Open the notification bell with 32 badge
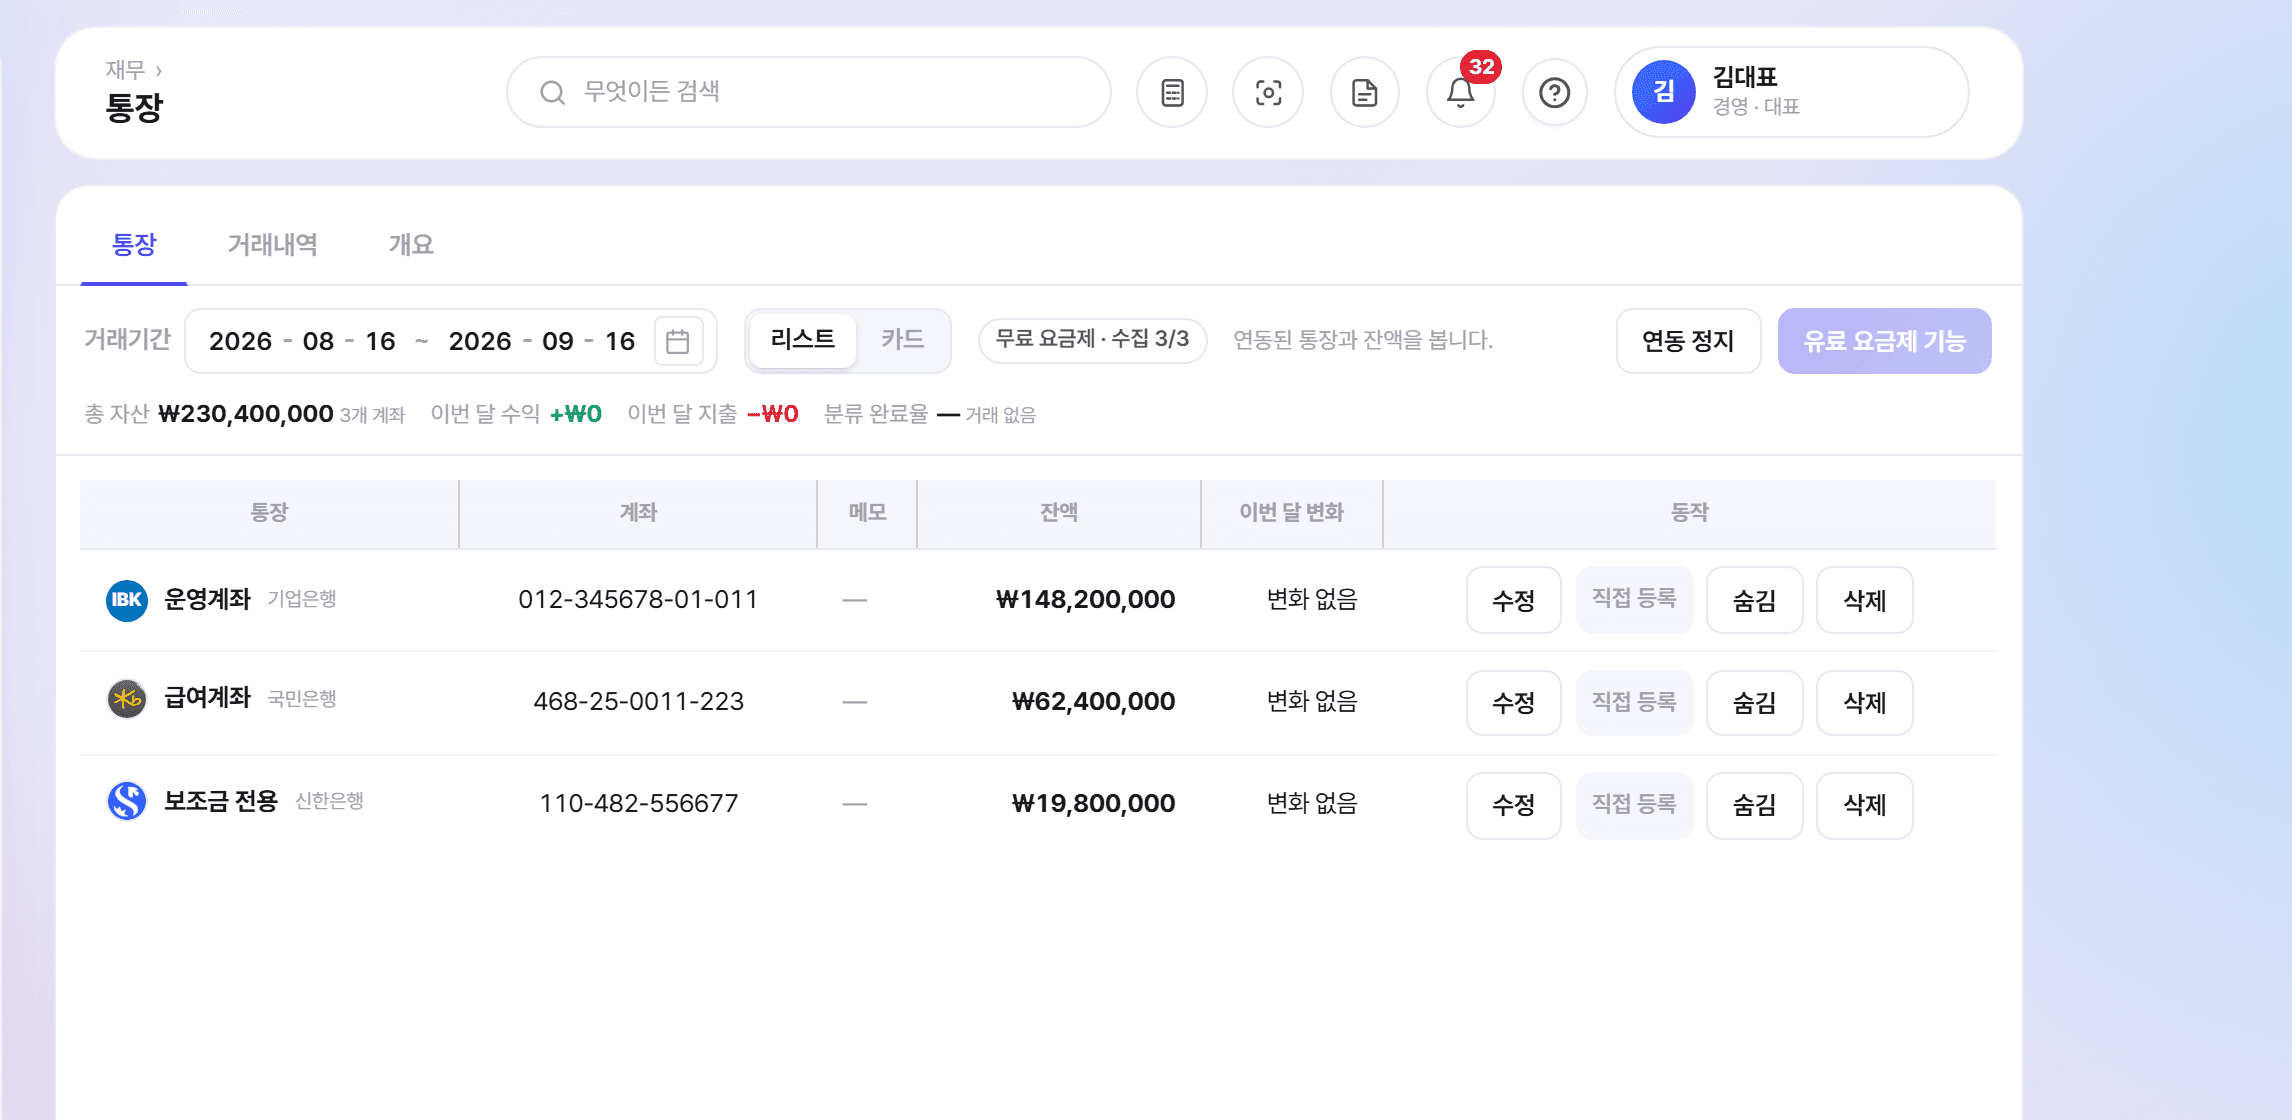 click(1460, 93)
